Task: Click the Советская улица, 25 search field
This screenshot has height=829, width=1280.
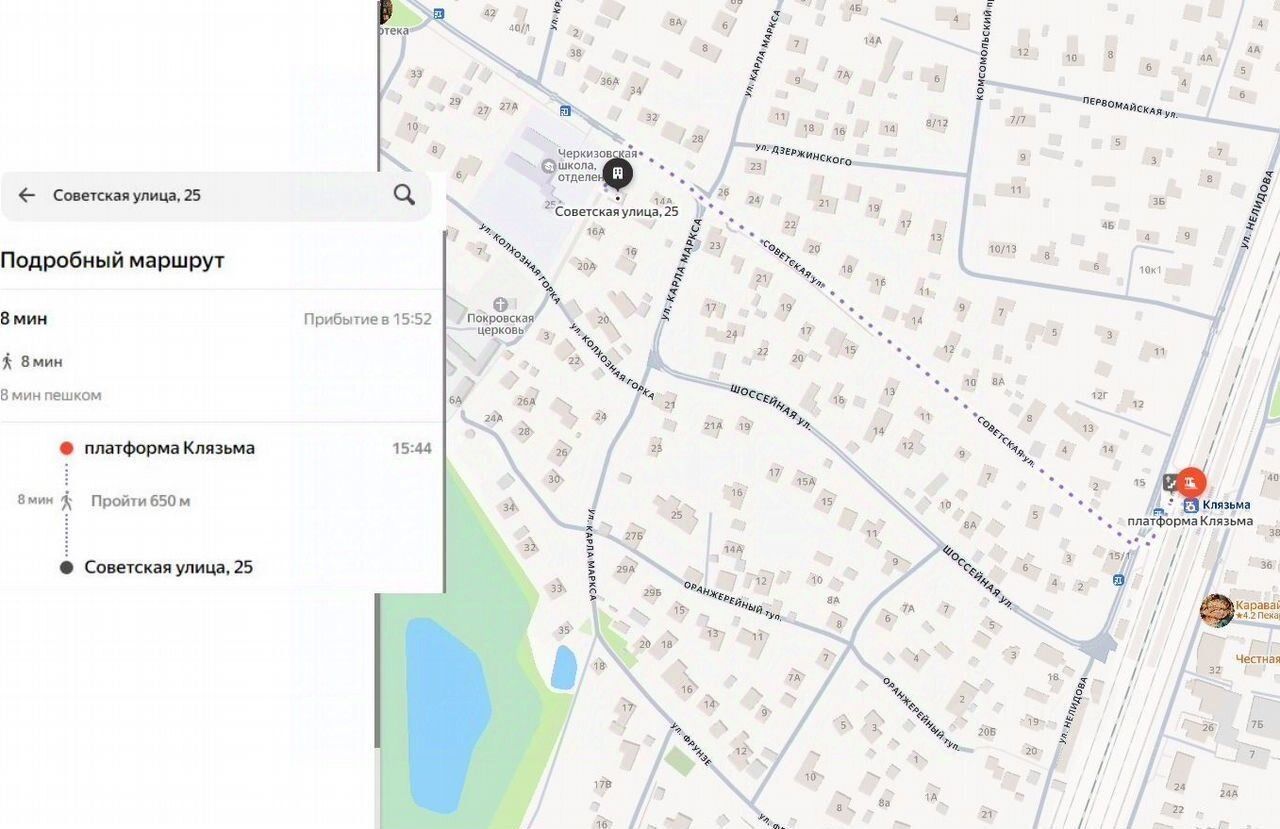Action: point(216,195)
